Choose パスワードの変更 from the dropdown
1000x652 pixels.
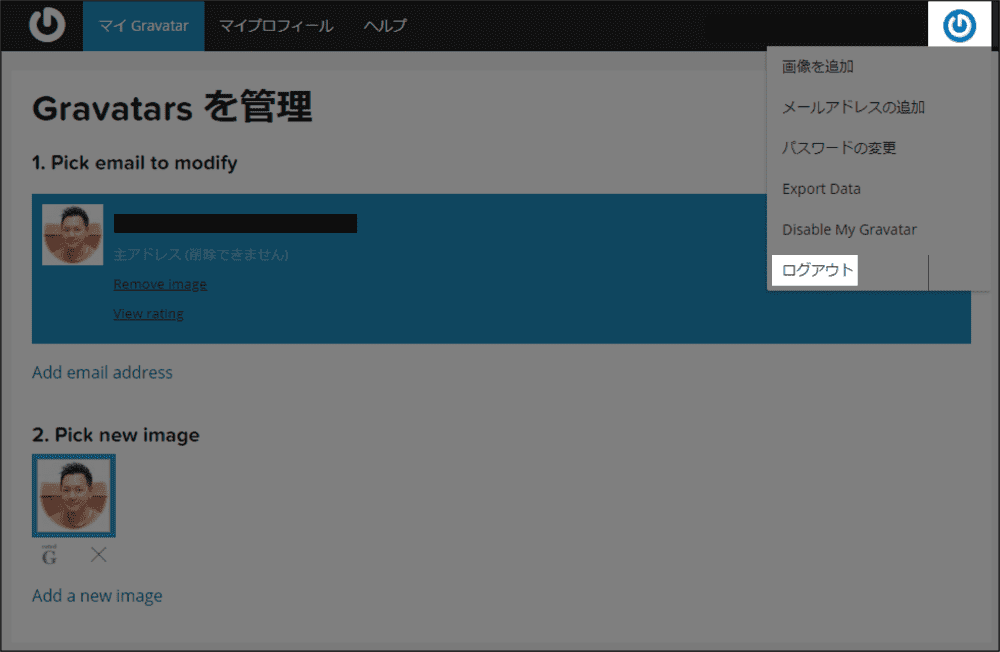pos(839,148)
